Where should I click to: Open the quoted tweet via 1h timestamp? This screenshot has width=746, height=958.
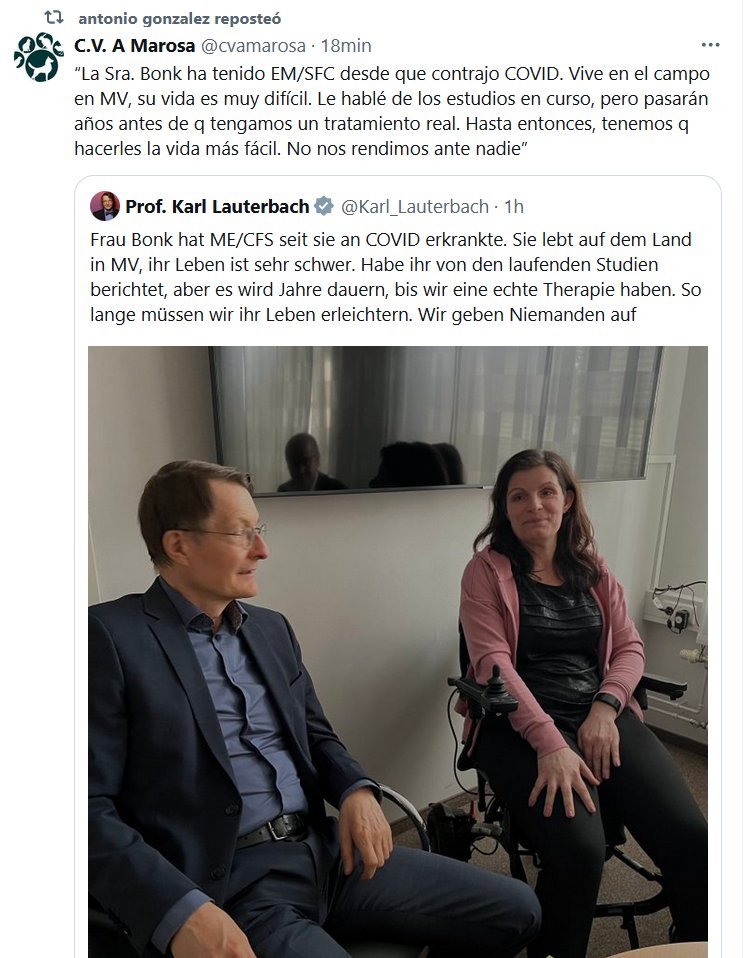coord(514,207)
